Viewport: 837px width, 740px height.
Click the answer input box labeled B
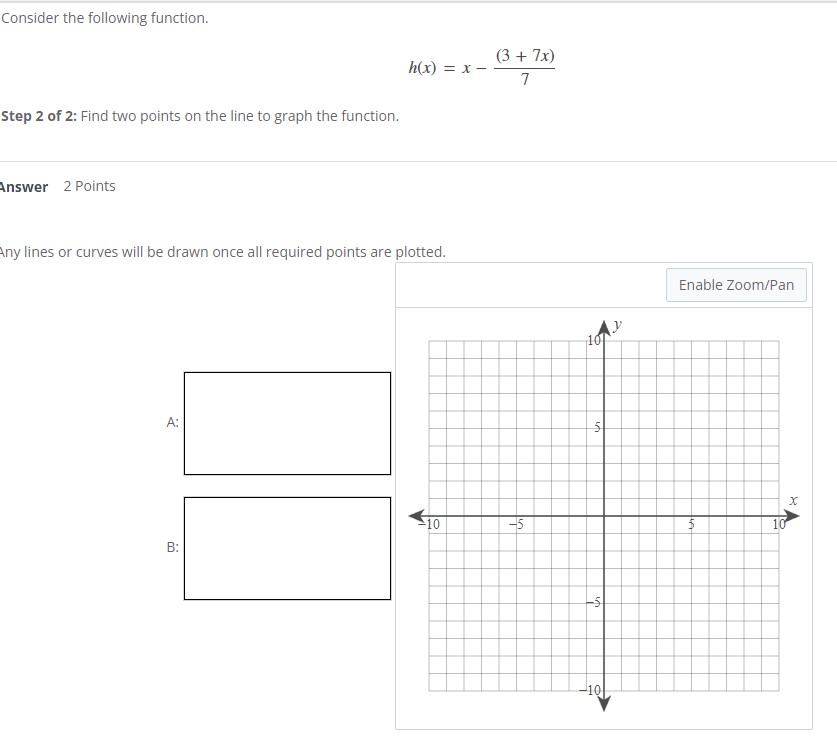tap(286, 548)
